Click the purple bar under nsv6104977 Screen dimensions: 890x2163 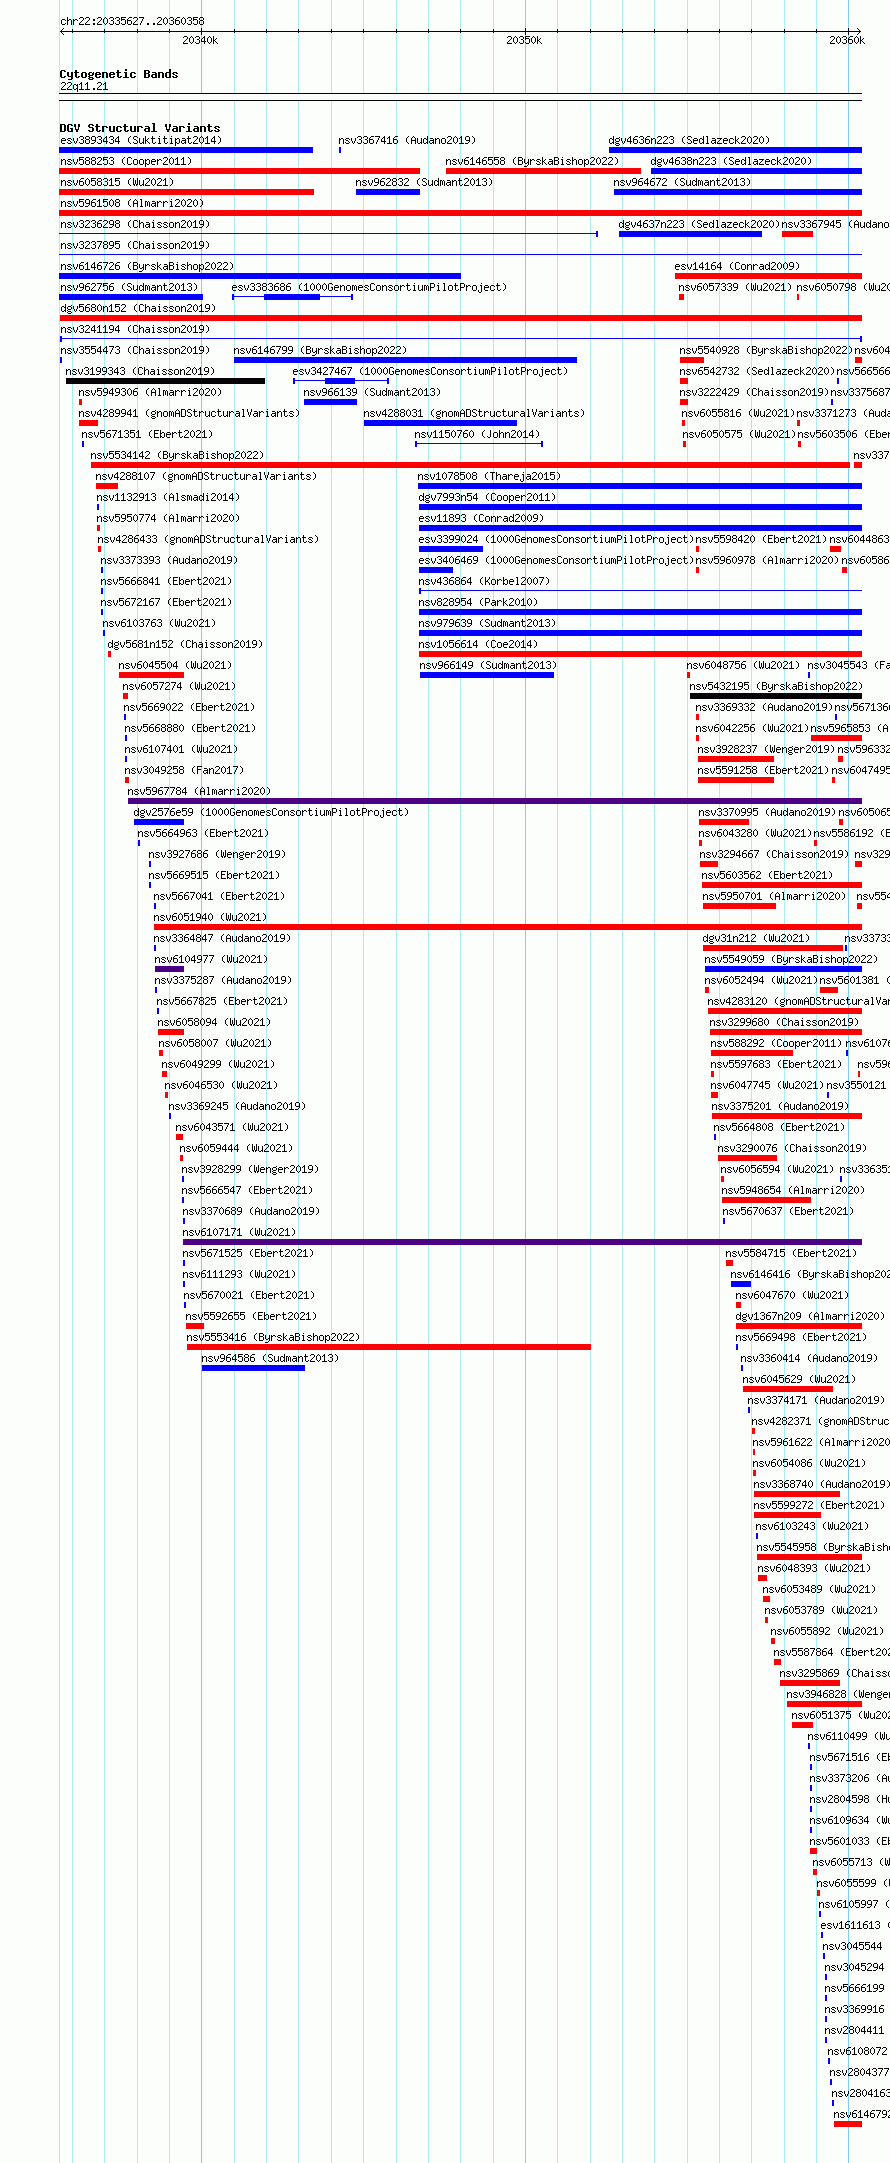[x=169, y=969]
